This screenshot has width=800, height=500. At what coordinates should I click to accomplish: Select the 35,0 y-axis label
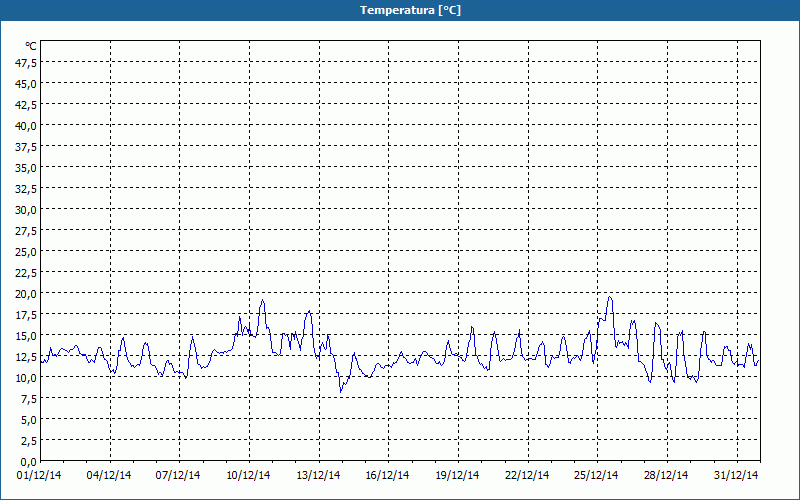click(x=27, y=168)
